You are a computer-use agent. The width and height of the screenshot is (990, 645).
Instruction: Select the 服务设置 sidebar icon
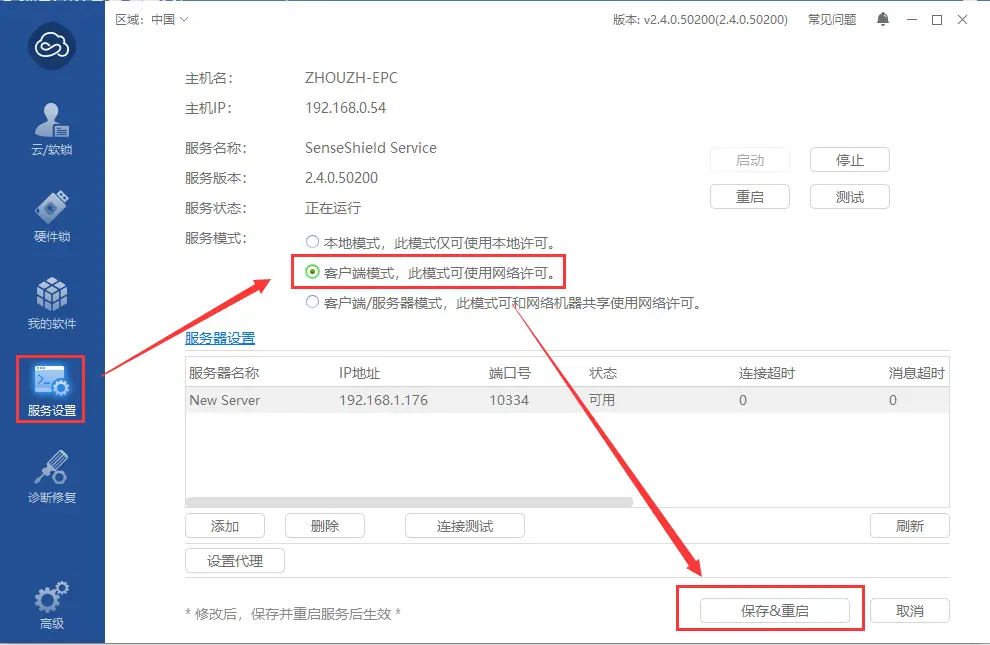point(52,390)
